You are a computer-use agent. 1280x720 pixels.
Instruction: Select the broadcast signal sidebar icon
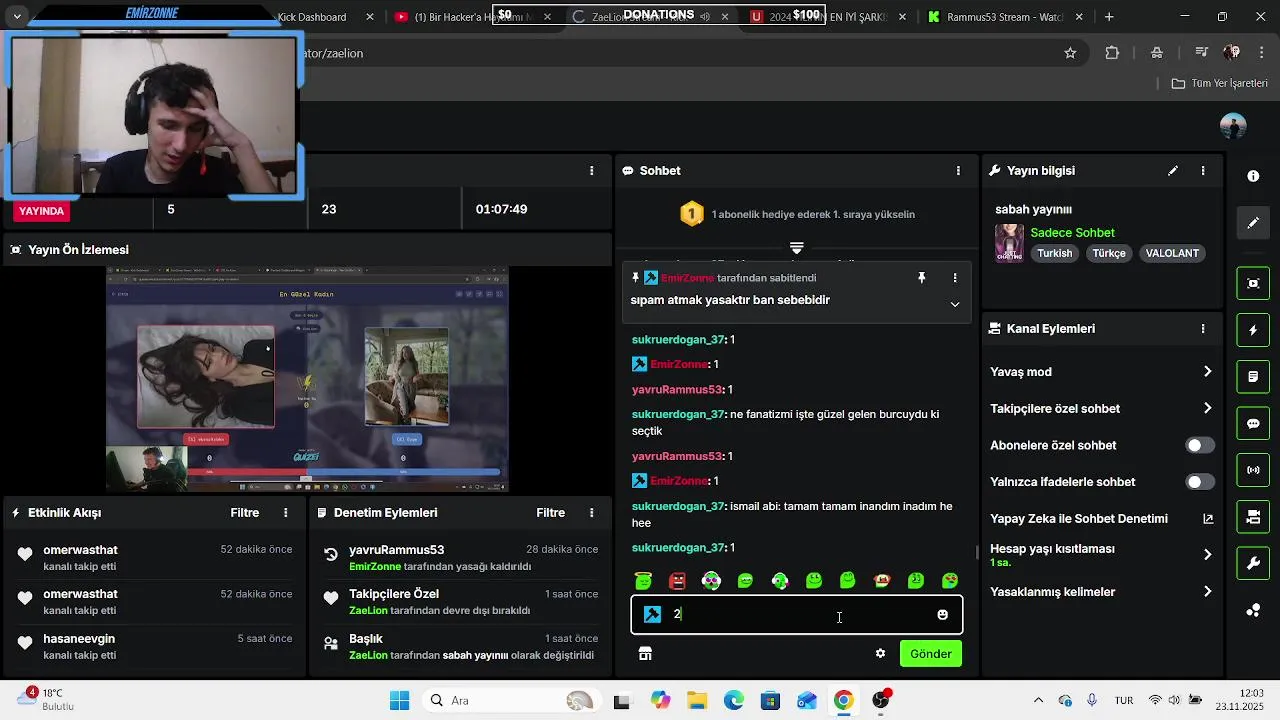(1253, 470)
